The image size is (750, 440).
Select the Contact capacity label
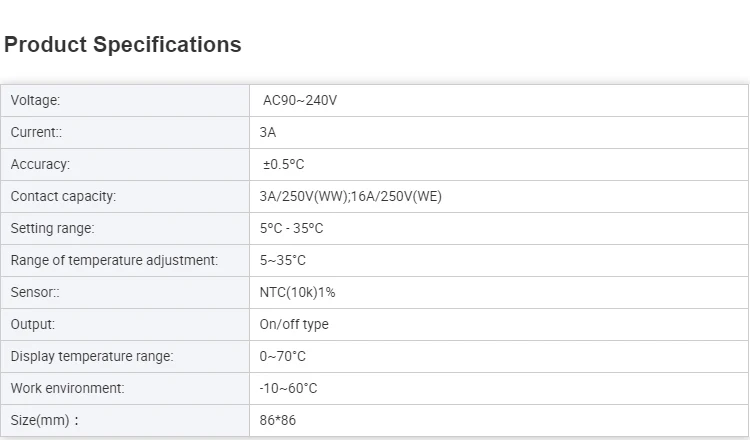click(63, 197)
